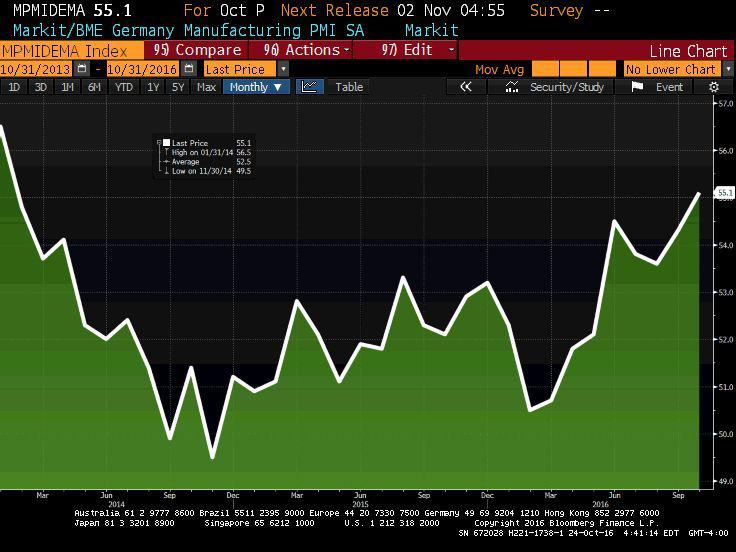Screen dimensions: 736x552
Task: Click the start date field 10/31/2013
Action: tap(44, 69)
